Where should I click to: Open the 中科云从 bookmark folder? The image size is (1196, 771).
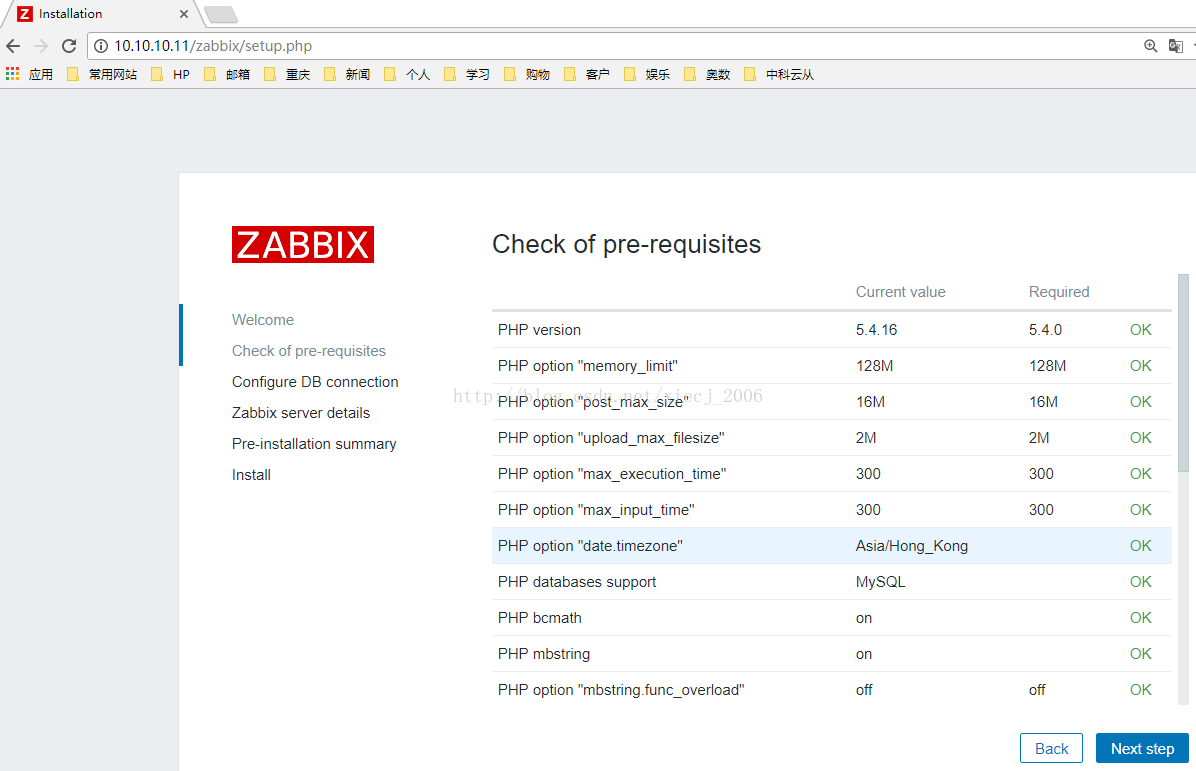click(x=780, y=74)
